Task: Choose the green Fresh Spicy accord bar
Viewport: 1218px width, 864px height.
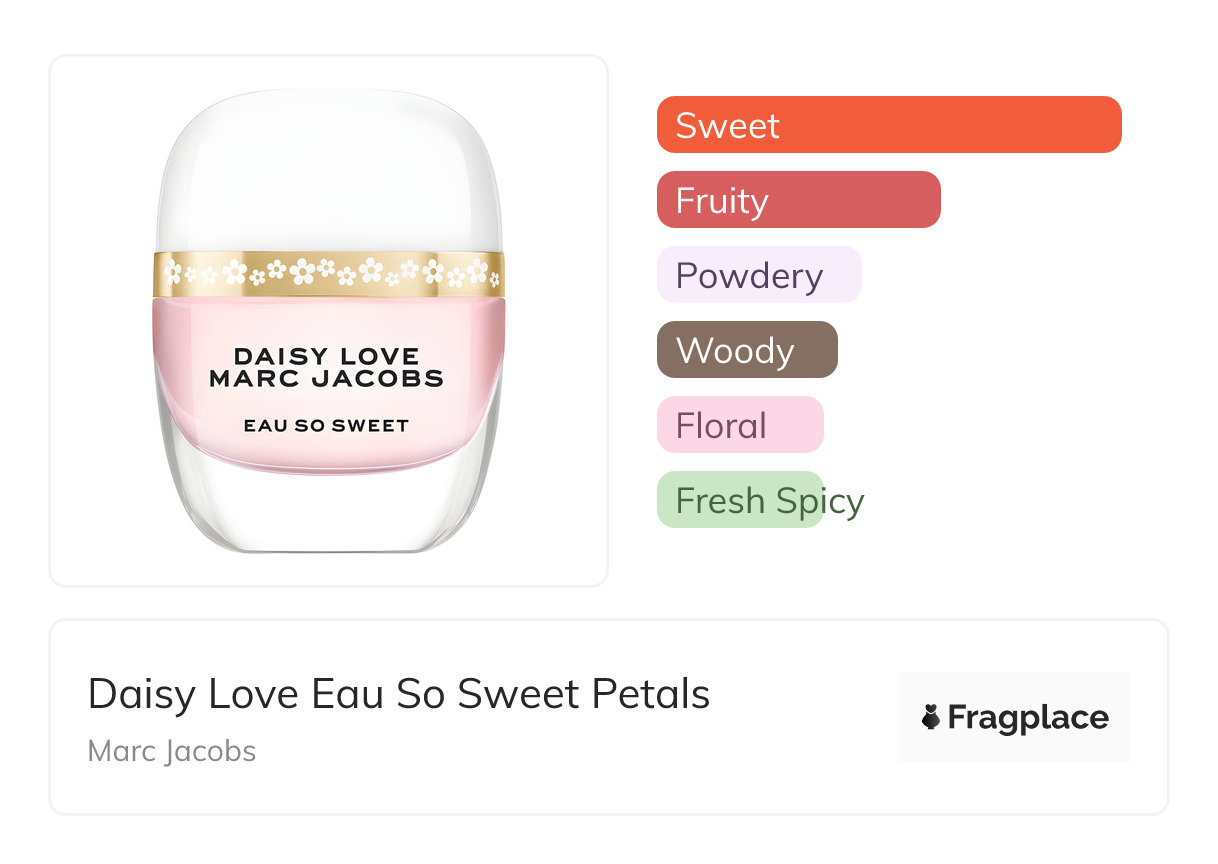Action: click(739, 500)
